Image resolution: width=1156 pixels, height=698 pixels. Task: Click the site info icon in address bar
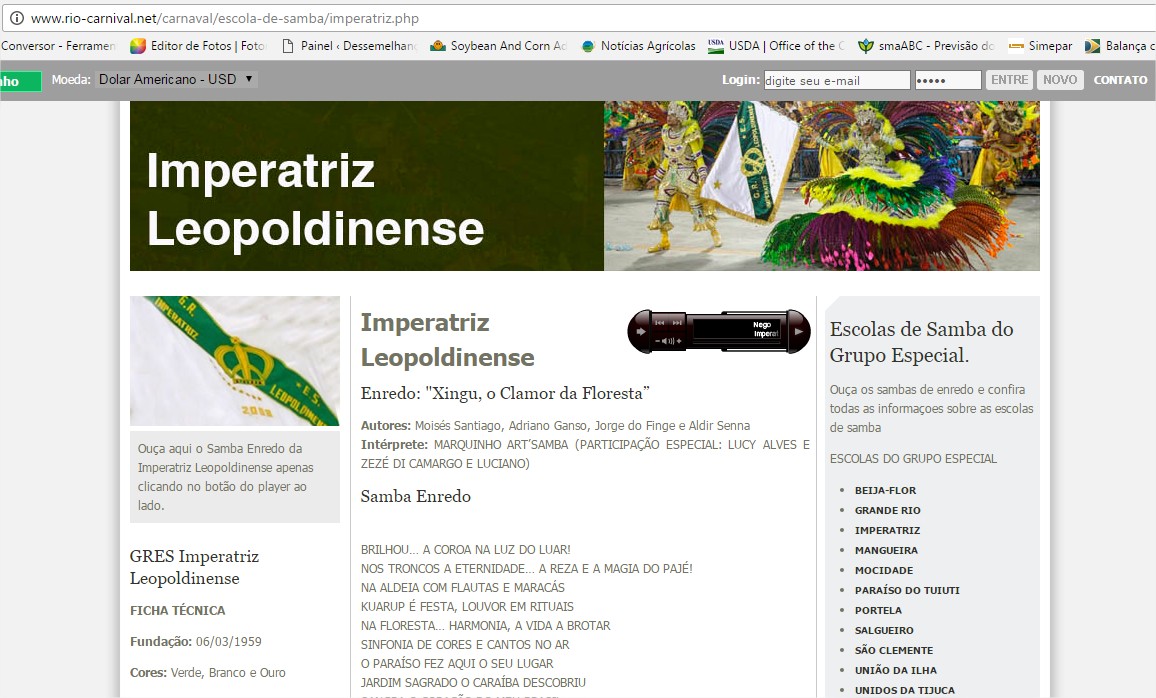(16, 18)
